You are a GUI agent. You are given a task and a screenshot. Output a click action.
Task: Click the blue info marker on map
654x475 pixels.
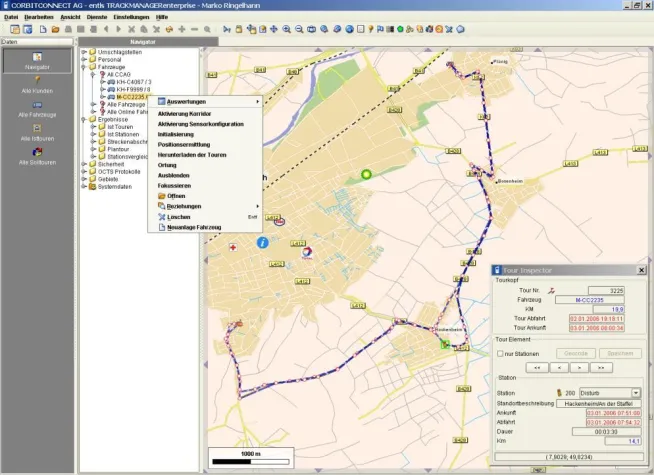[x=262, y=242]
